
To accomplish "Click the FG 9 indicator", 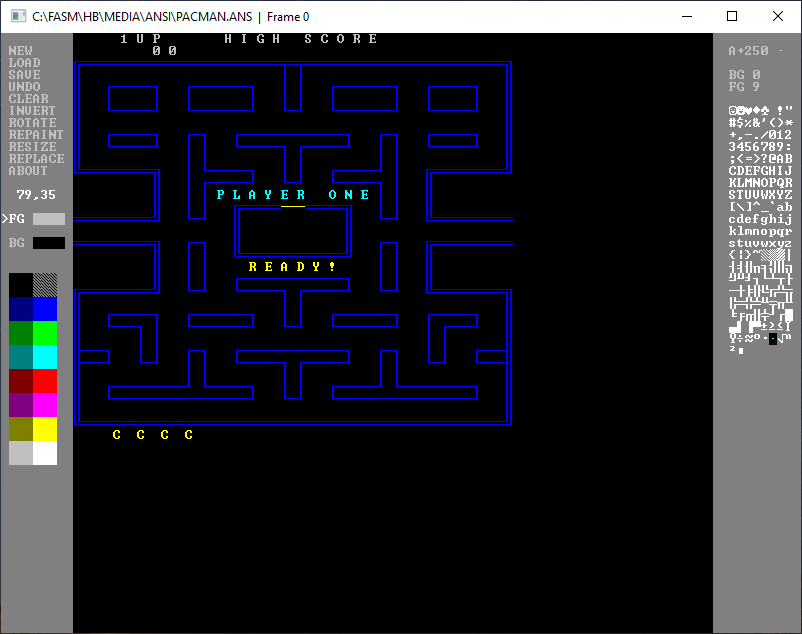I will tap(745, 86).
